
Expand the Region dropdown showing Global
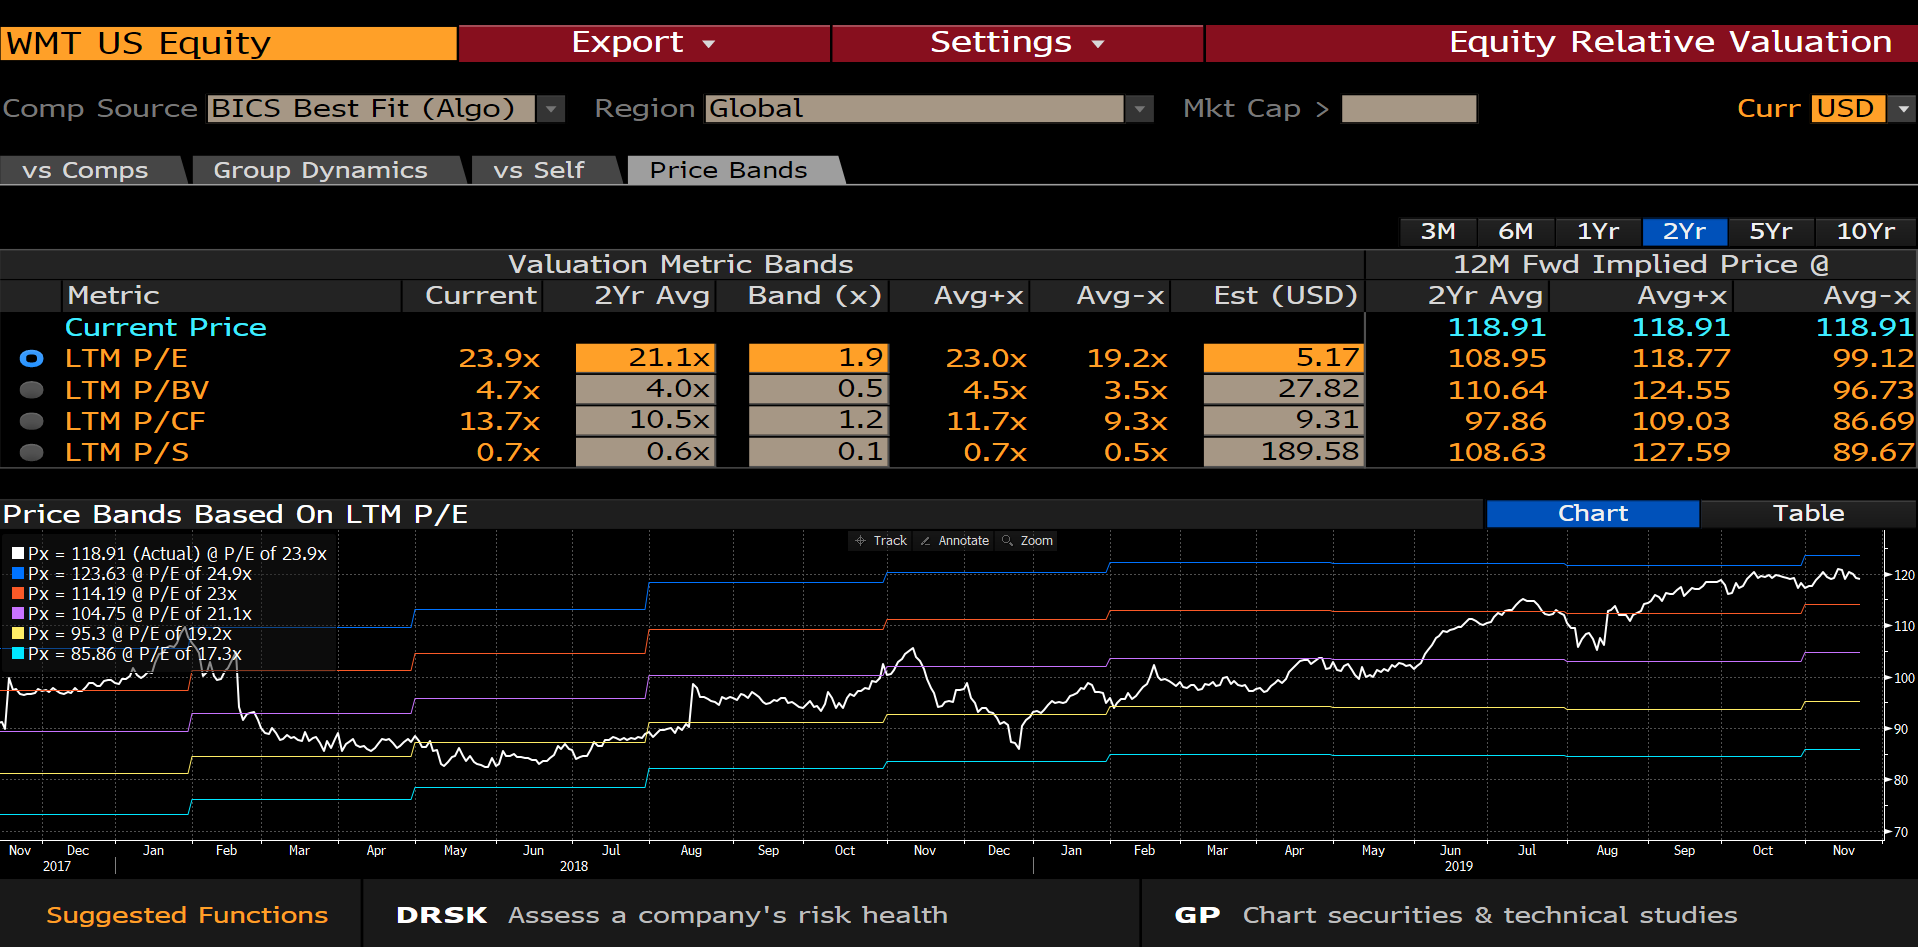(x=1139, y=108)
